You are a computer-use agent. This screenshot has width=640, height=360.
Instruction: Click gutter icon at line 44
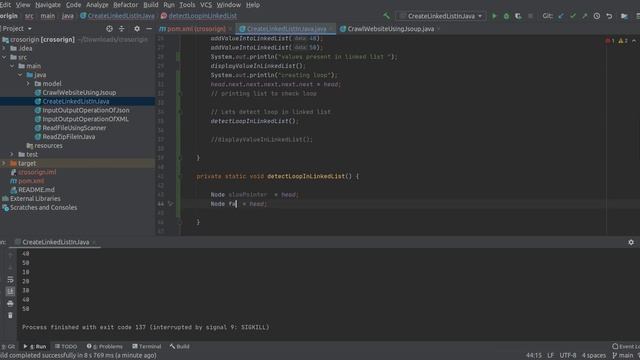pyautogui.click(x=171, y=204)
